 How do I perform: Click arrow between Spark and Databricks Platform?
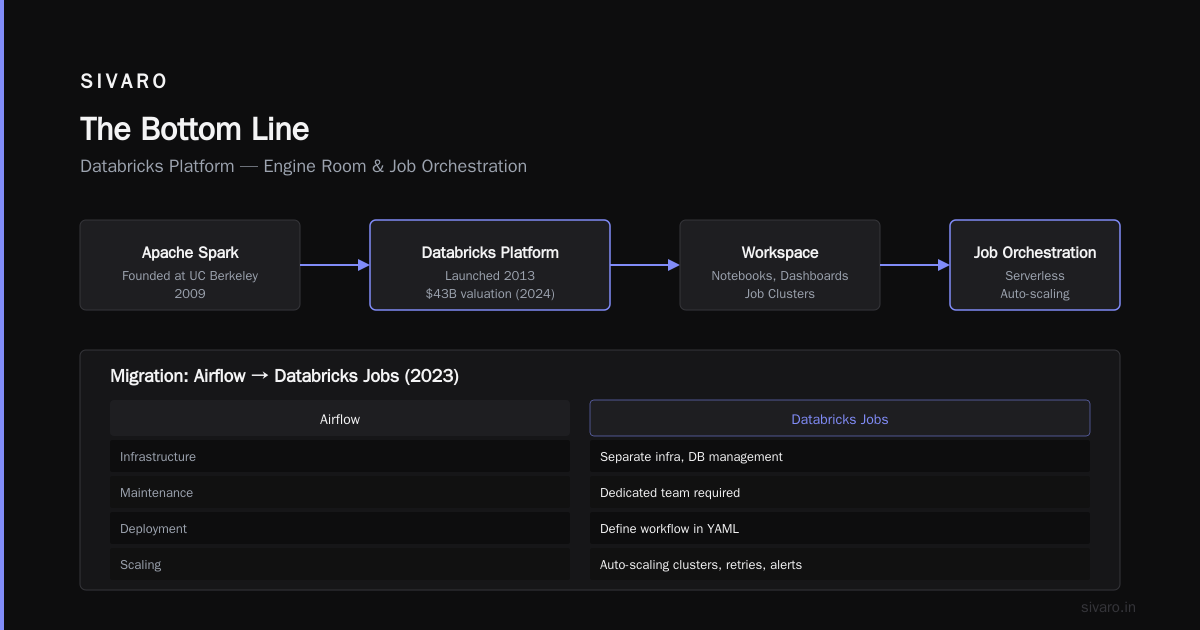(335, 265)
